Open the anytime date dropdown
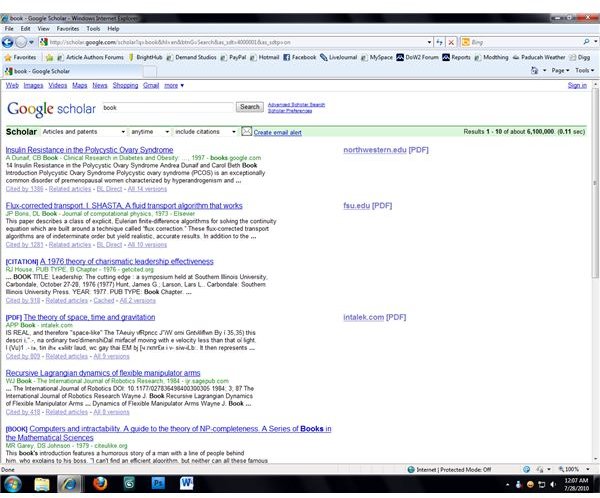Viewport: 600px width, 498px height. click(150, 132)
